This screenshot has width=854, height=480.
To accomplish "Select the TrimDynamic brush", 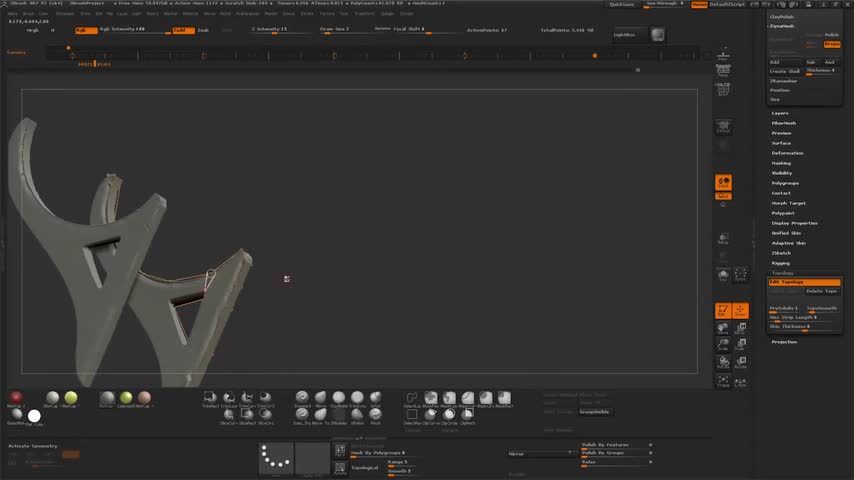I will pyautogui.click(x=357, y=398).
